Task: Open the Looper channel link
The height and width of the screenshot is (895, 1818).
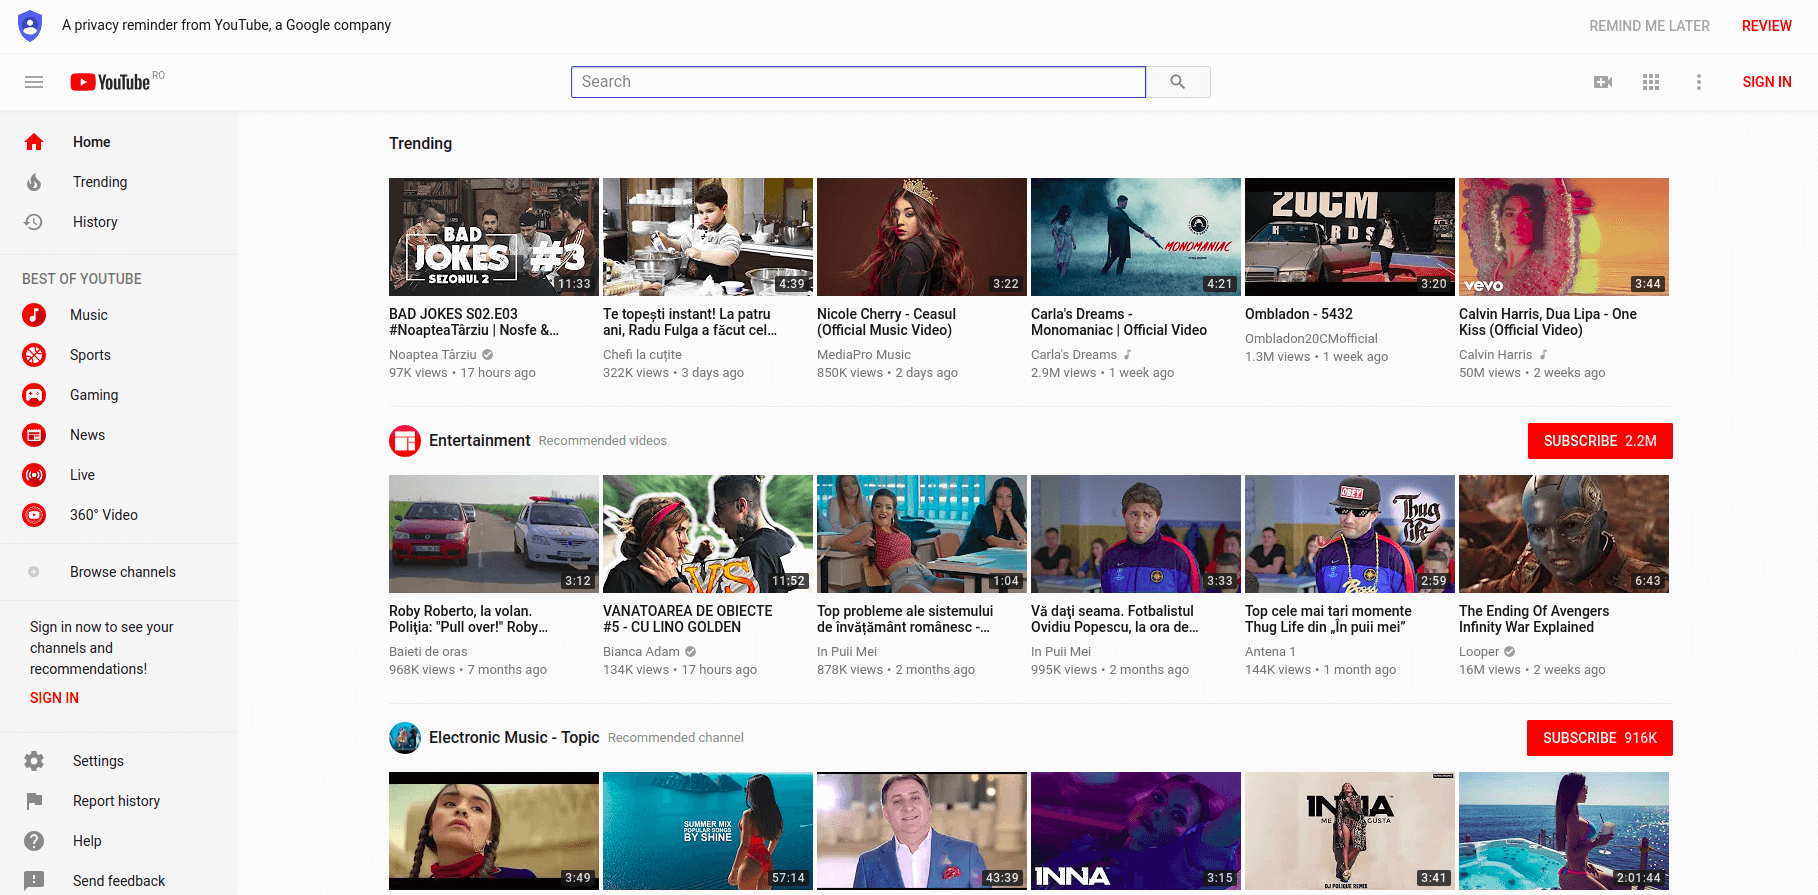Action: (x=1479, y=652)
